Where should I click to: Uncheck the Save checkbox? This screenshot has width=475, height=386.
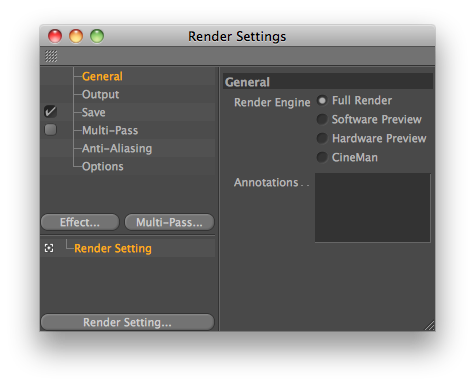[x=50, y=112]
